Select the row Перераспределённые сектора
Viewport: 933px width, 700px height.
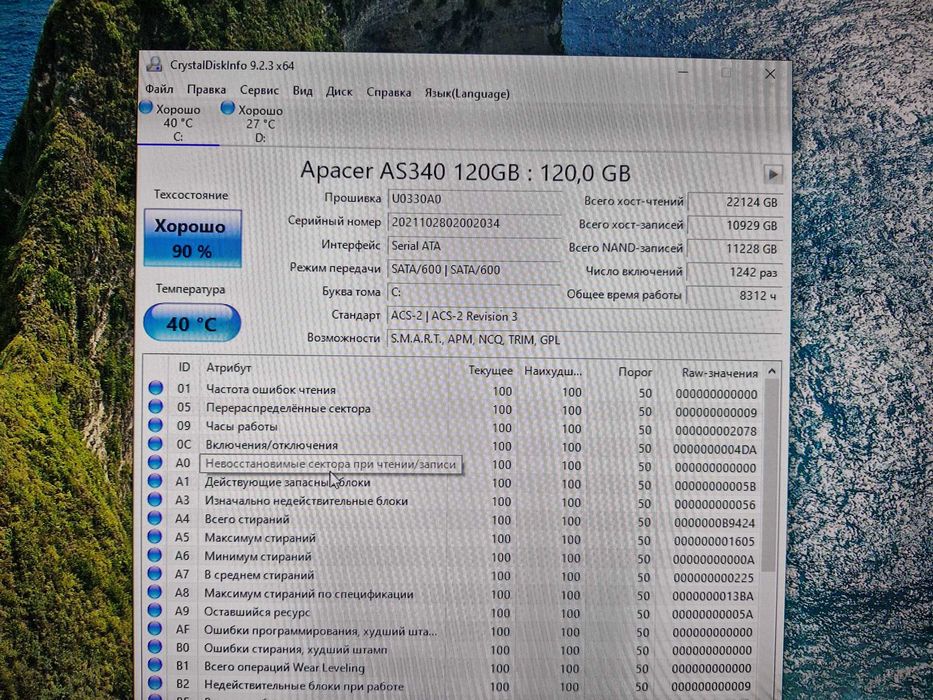453,409
